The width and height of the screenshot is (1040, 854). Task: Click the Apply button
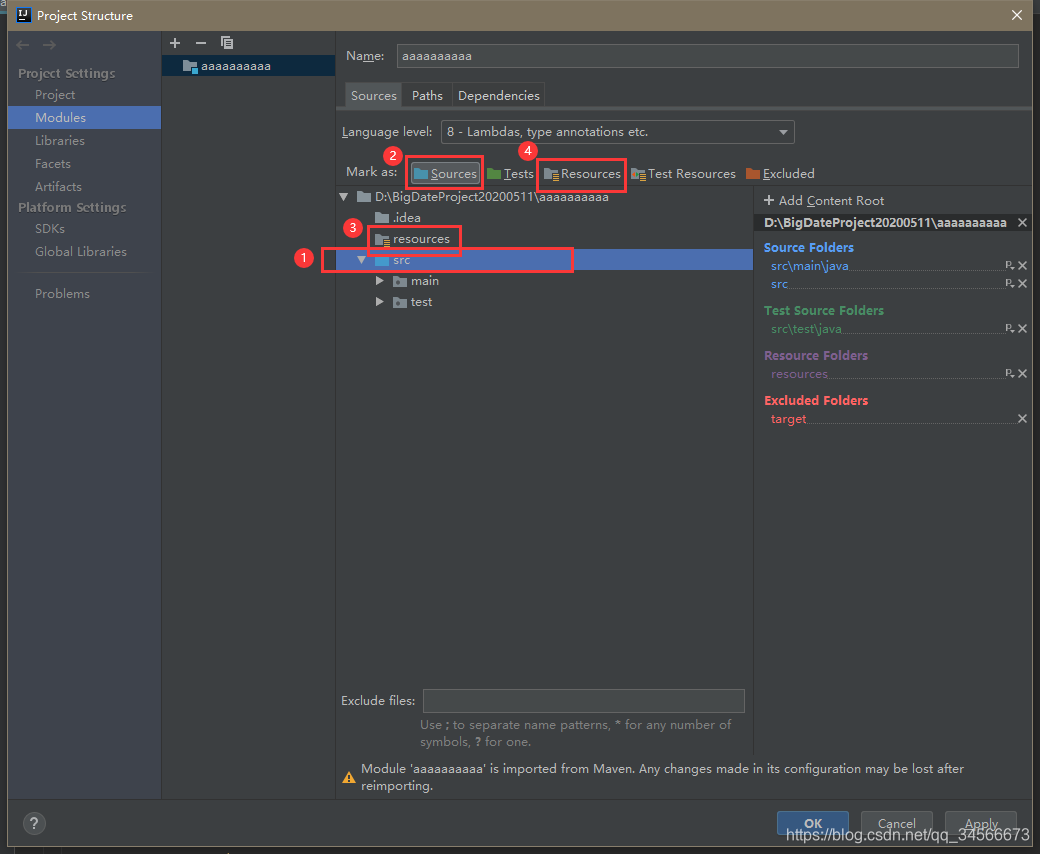981,824
